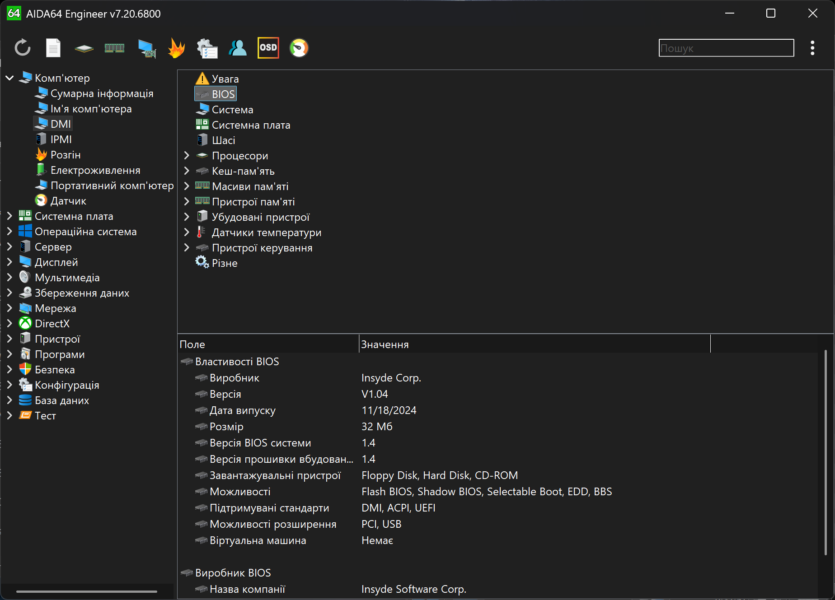This screenshot has height=600, width=835.
Task: Select the DMI tree item
Action: pos(53,124)
